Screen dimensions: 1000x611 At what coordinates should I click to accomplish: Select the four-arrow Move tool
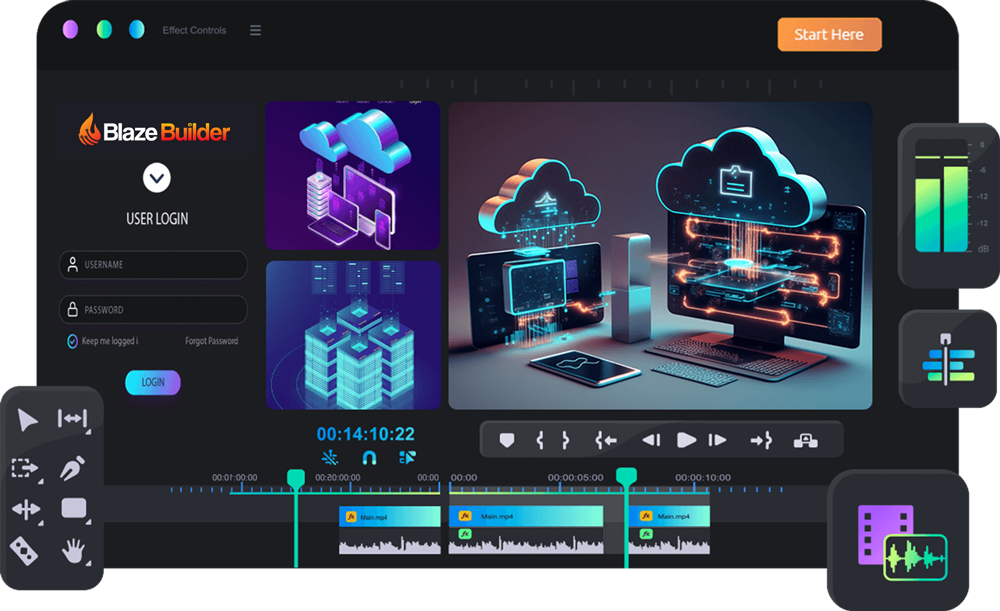click(x=26, y=509)
